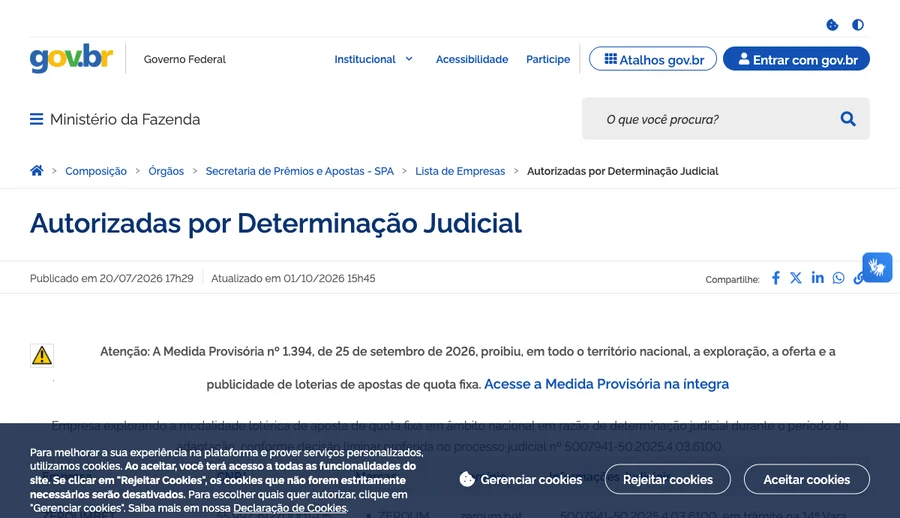The width and height of the screenshot is (900, 518).
Task: Toggle high contrast mode icon
Action: click(x=858, y=25)
